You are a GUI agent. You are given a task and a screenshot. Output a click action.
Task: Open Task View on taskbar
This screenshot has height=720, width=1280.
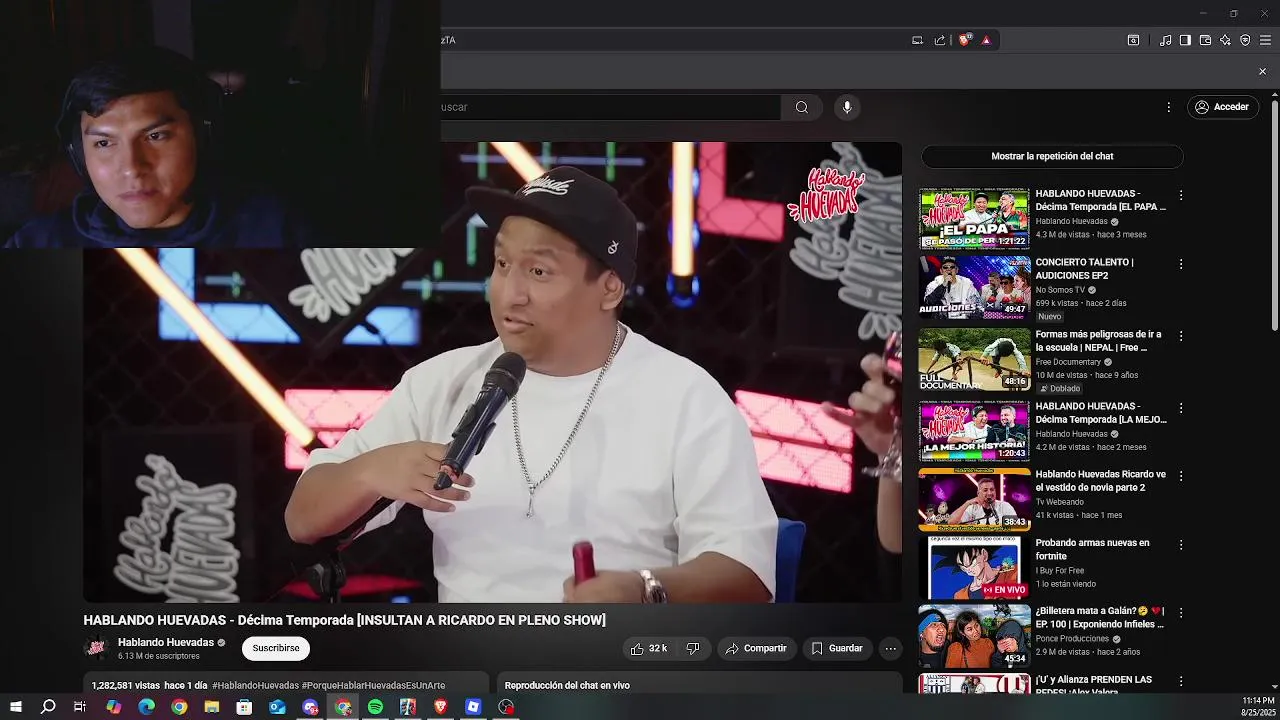tap(80, 707)
